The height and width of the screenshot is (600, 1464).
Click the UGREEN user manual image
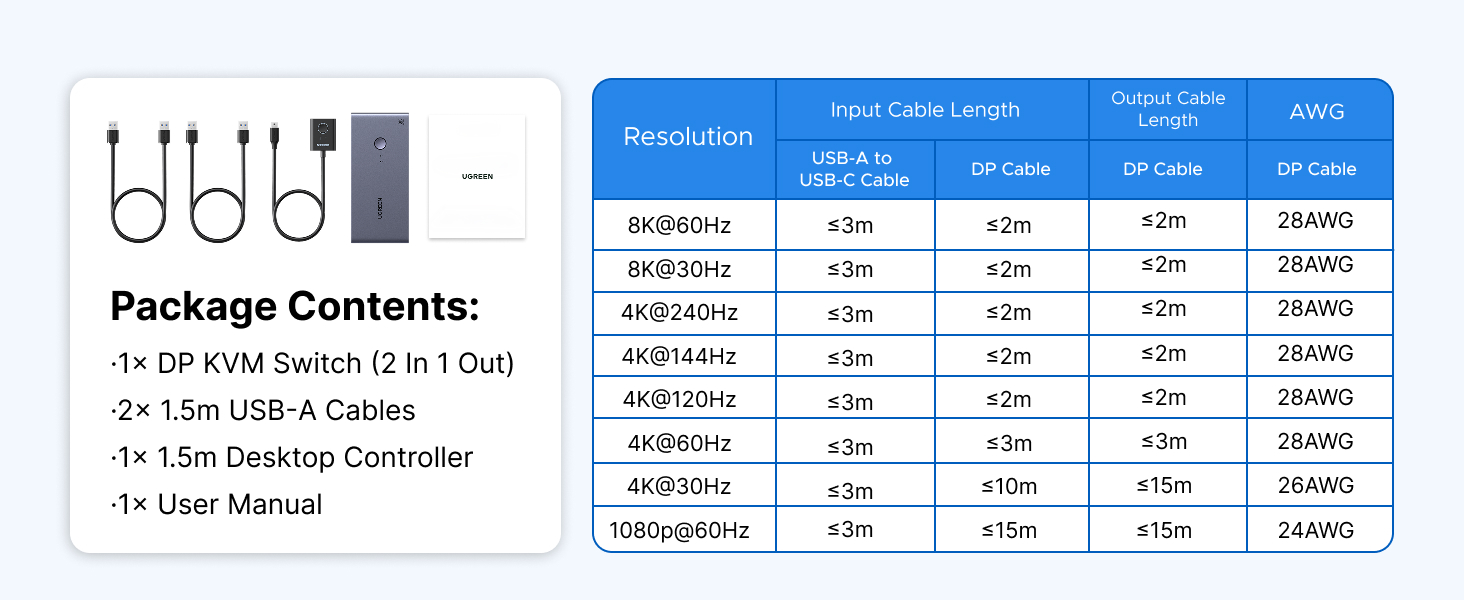477,176
